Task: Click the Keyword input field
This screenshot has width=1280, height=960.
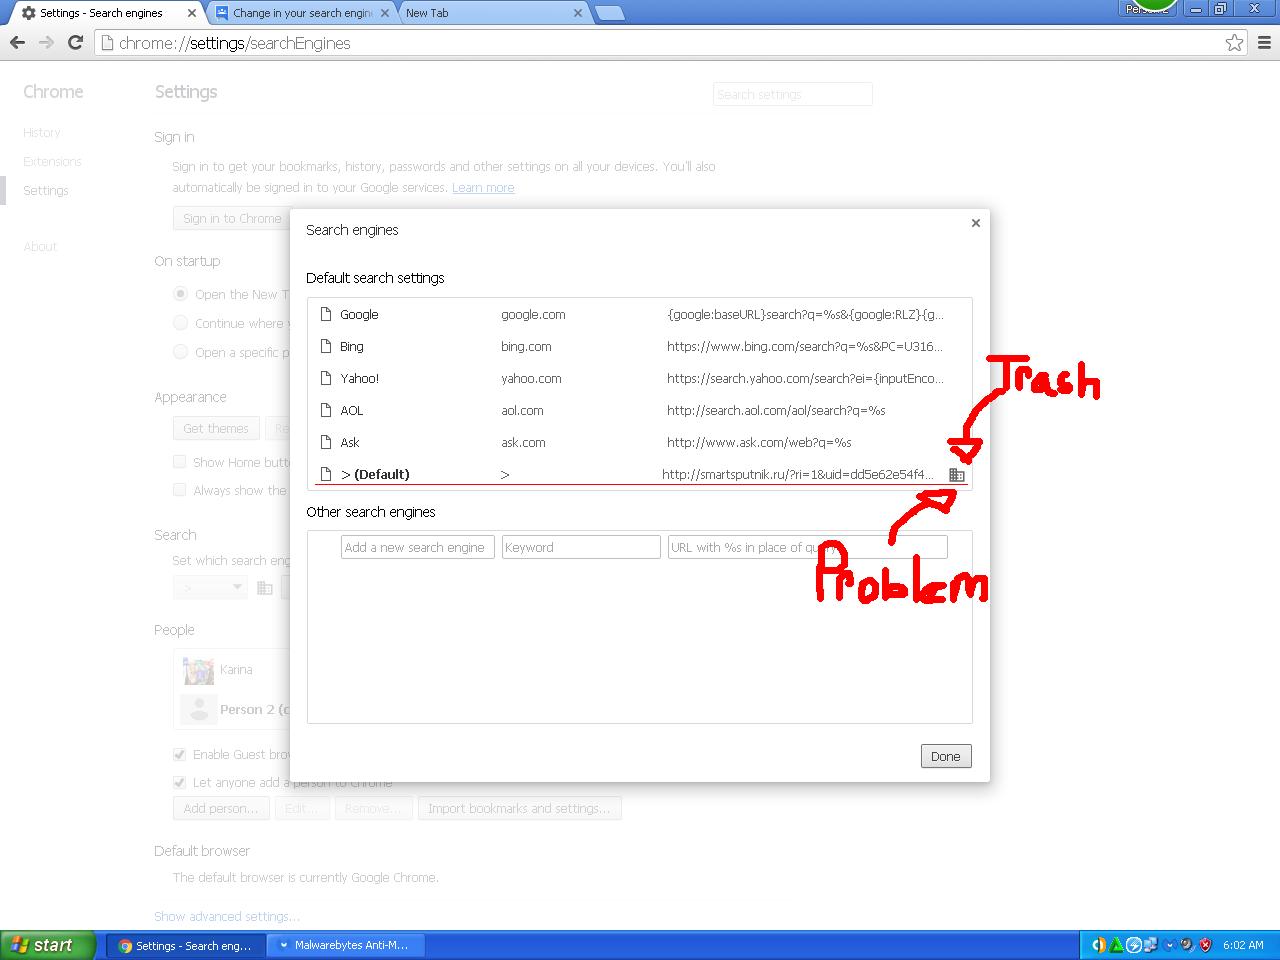Action: (581, 547)
